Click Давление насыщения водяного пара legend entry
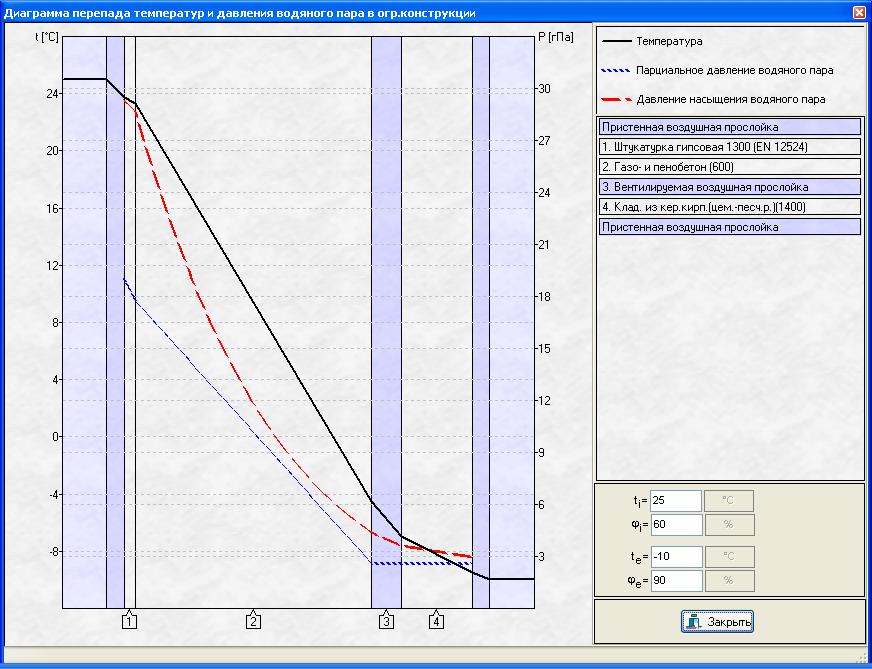Screen dimensions: 872x669 pyautogui.click(x=731, y=100)
